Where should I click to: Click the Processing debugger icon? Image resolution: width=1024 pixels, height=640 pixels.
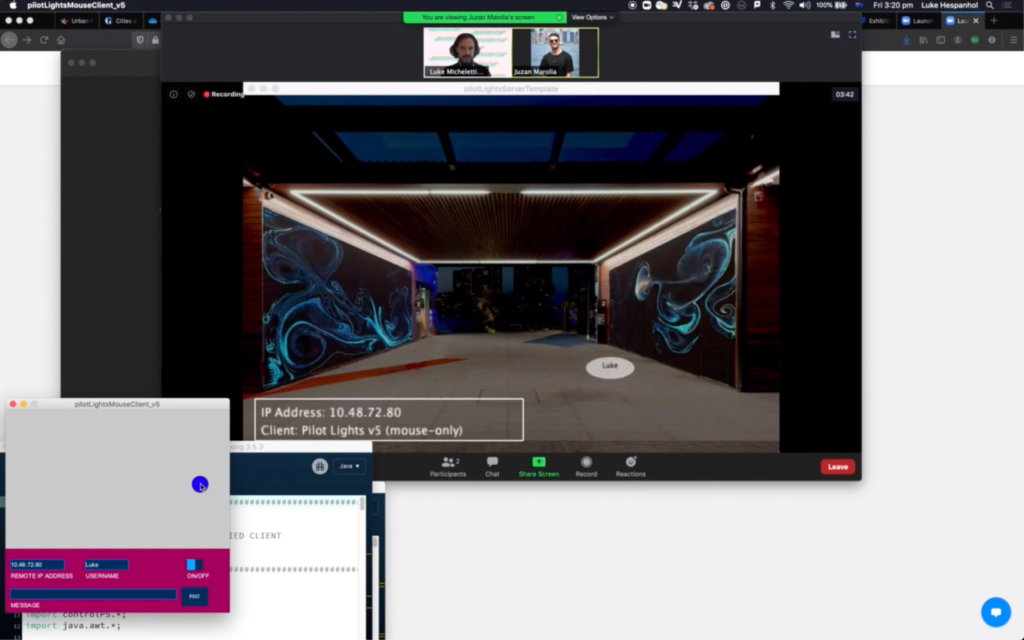[x=319, y=466]
